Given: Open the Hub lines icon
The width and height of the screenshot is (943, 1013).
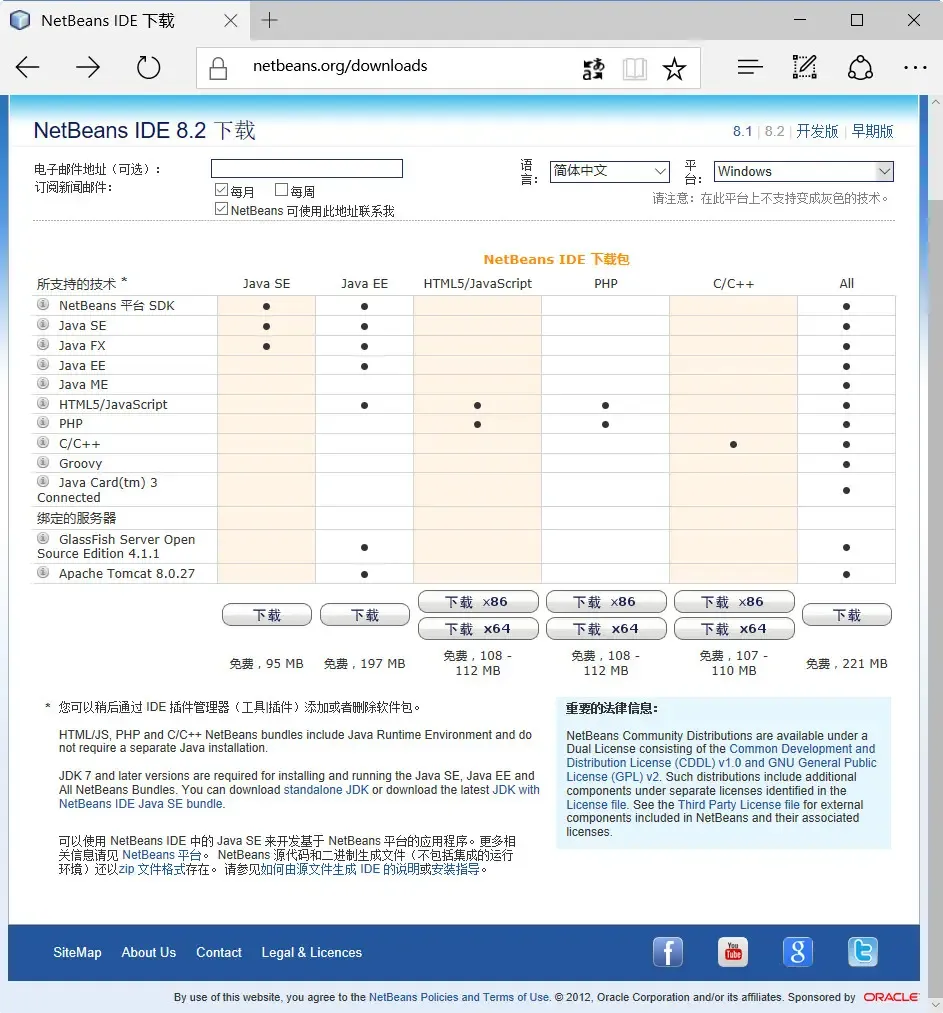Looking at the screenshot, I should click(x=750, y=67).
